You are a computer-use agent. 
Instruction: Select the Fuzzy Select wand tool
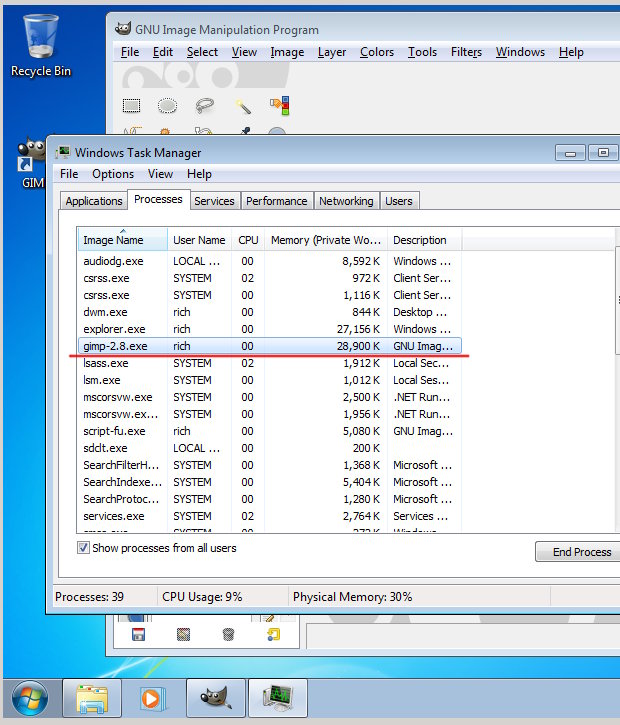[x=242, y=106]
